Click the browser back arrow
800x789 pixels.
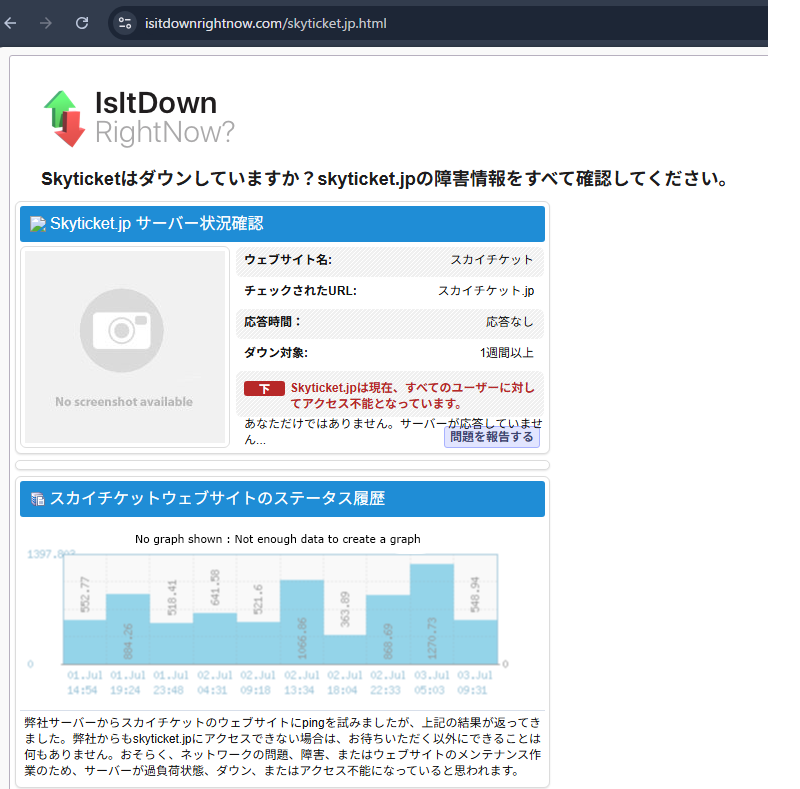tap(11, 23)
